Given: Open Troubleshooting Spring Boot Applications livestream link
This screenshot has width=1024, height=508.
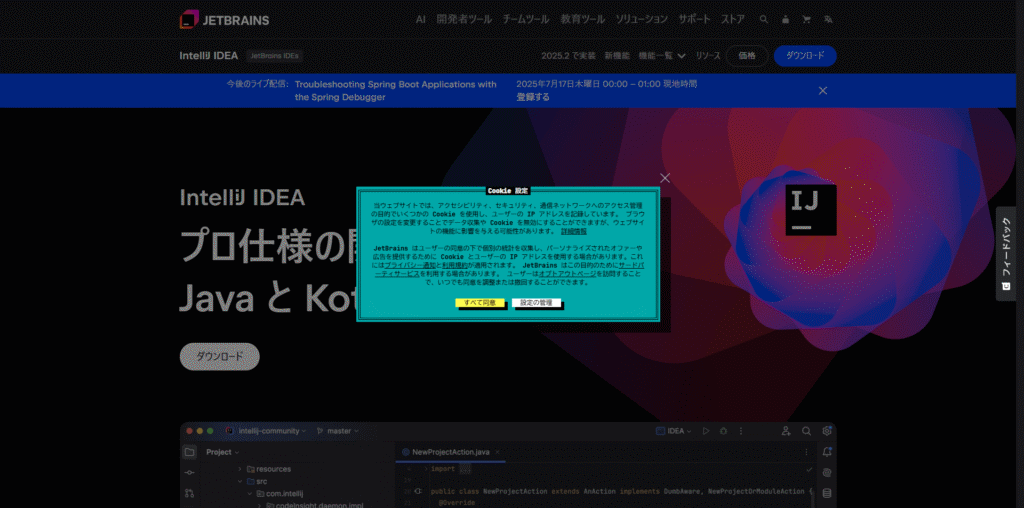Looking at the screenshot, I should [x=396, y=91].
